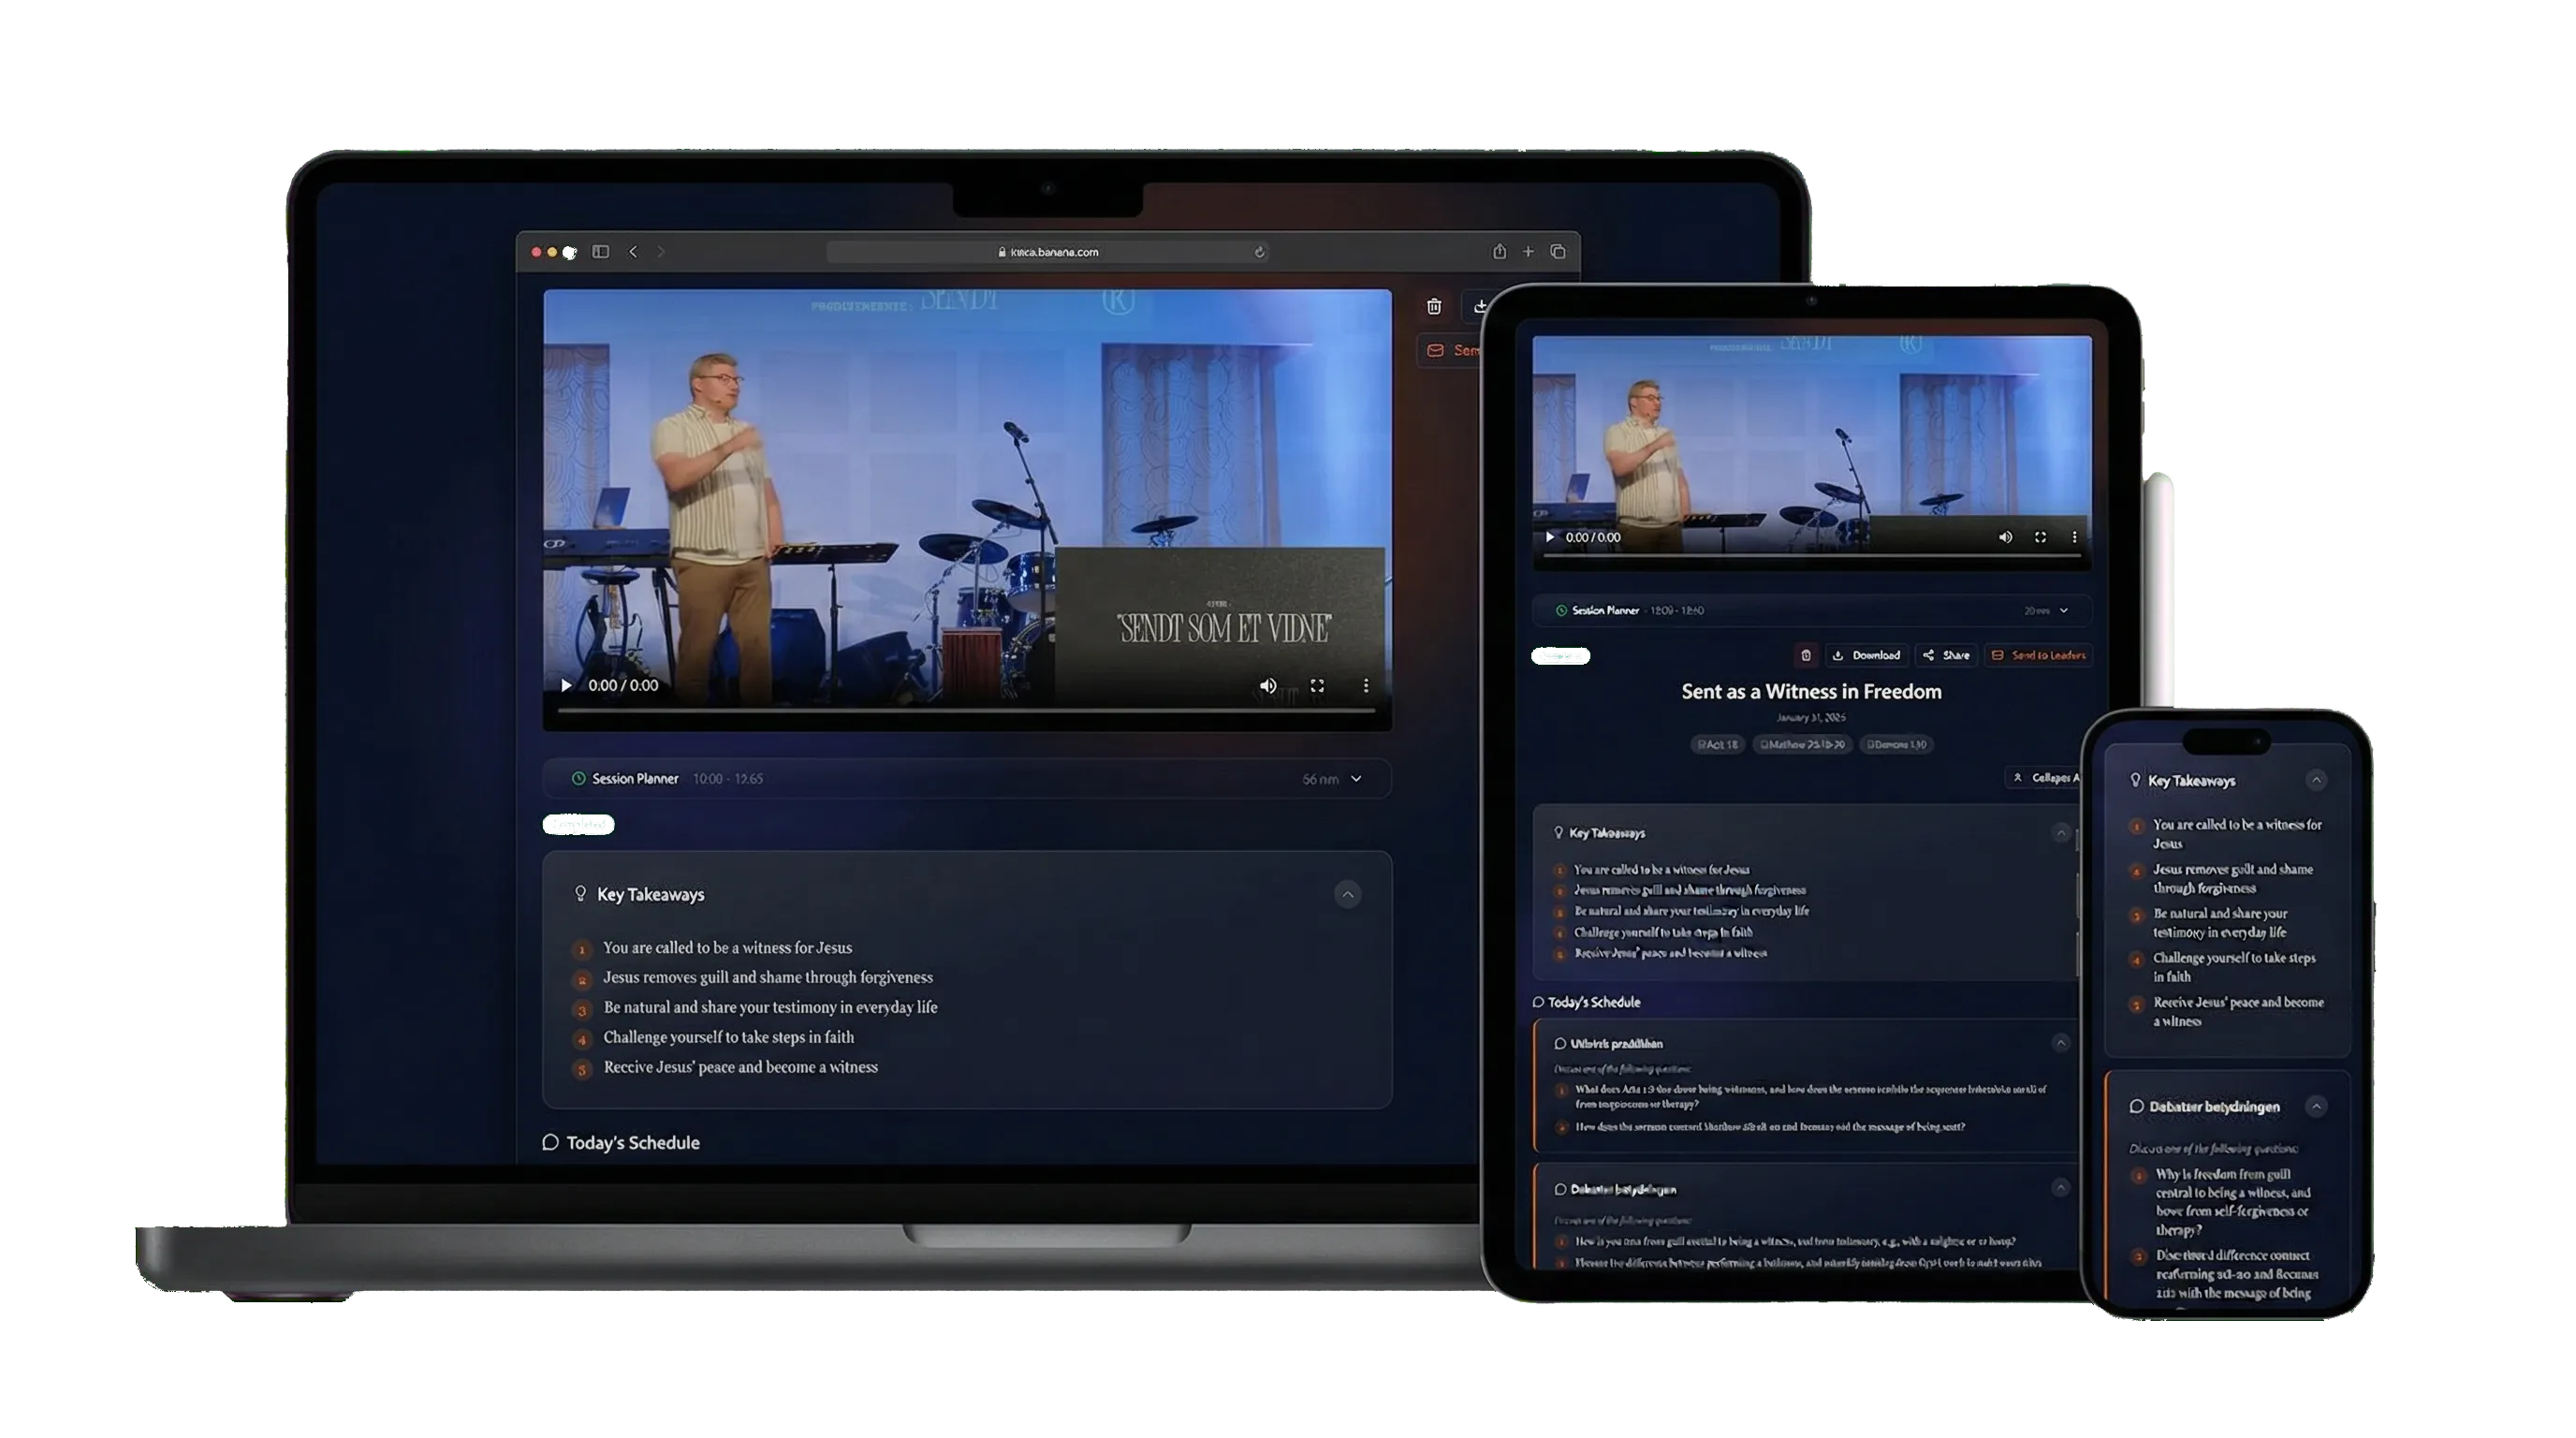Mute the tablet video player

tap(2004, 537)
